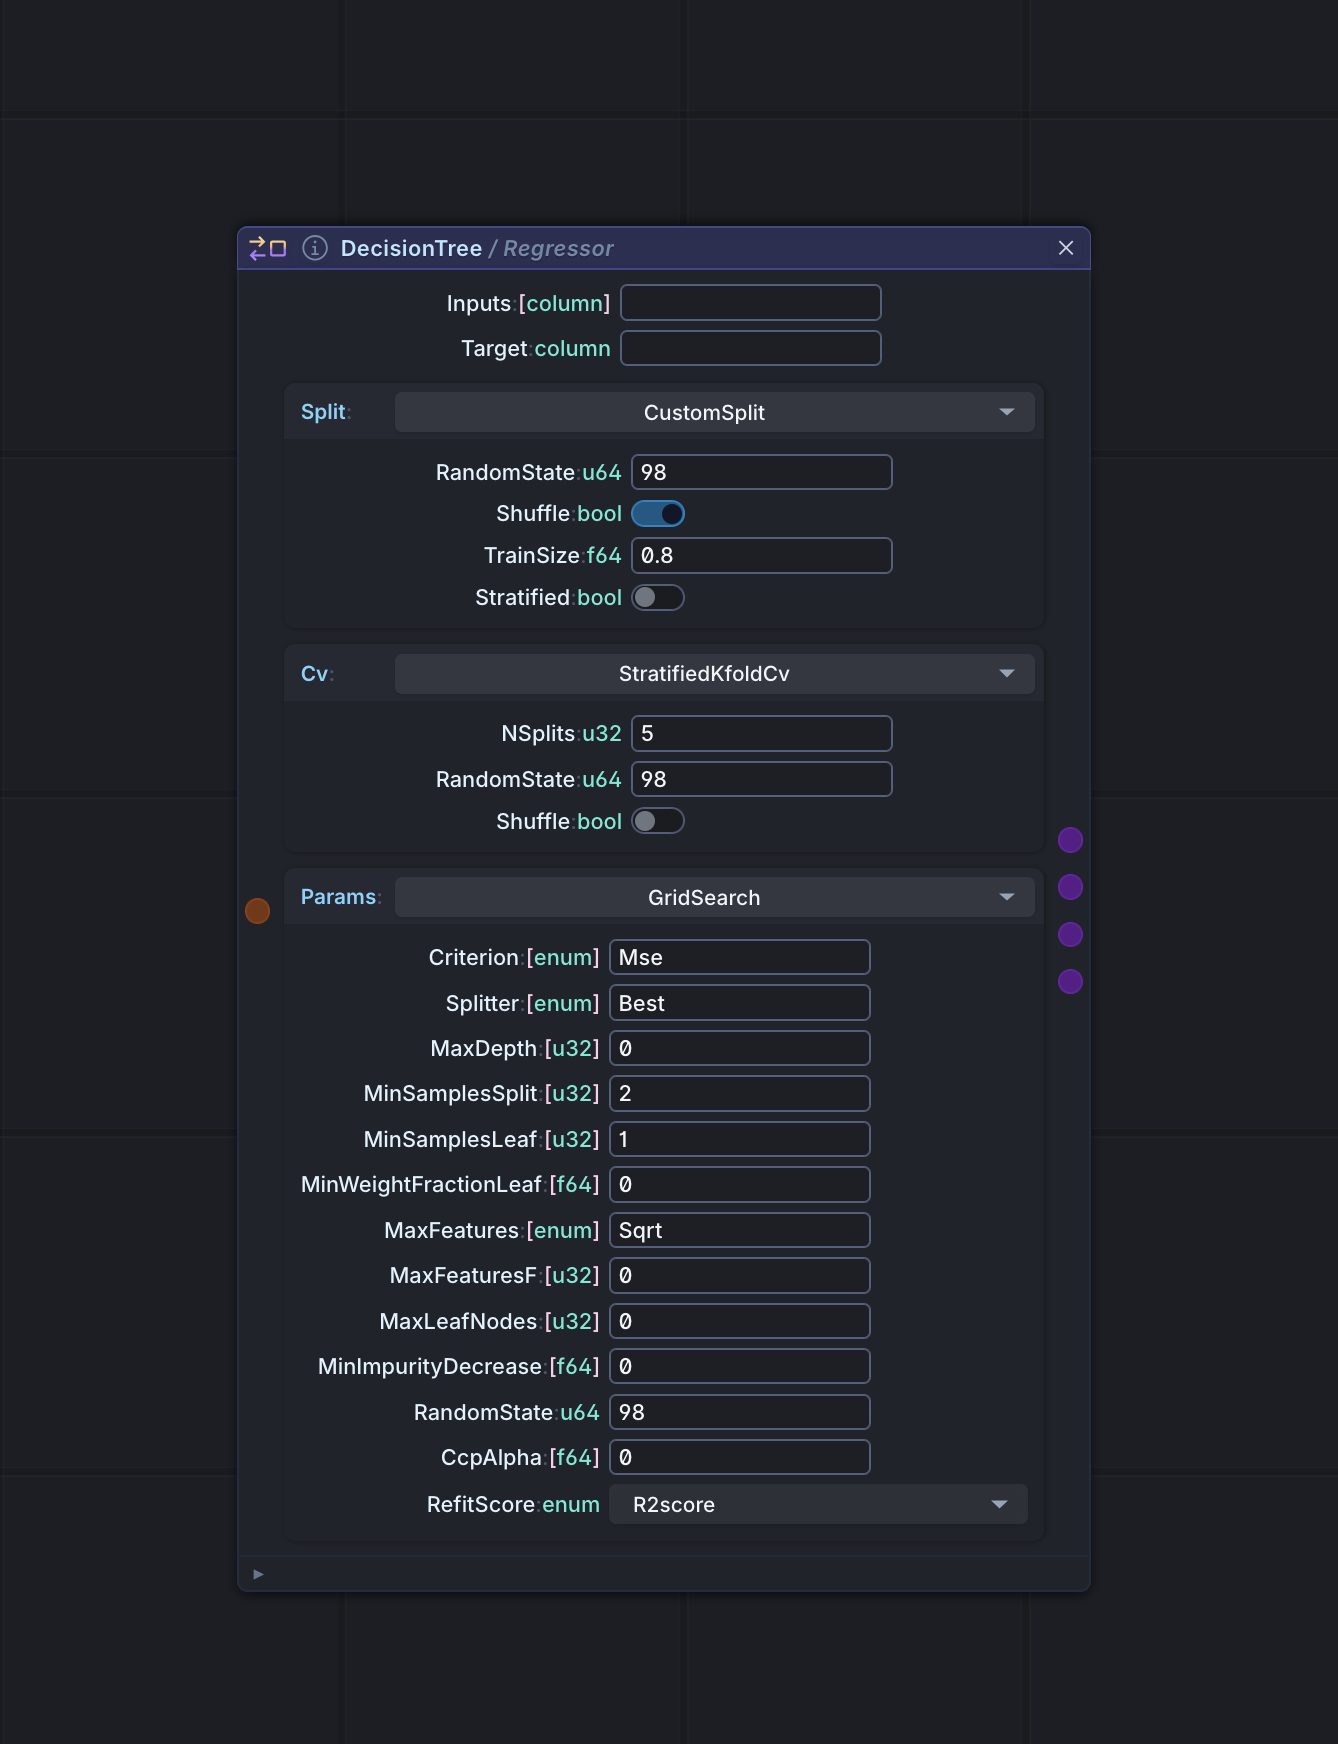The width and height of the screenshot is (1338, 1744).
Task: Click the topmost purple output port
Action: pos(1070,840)
